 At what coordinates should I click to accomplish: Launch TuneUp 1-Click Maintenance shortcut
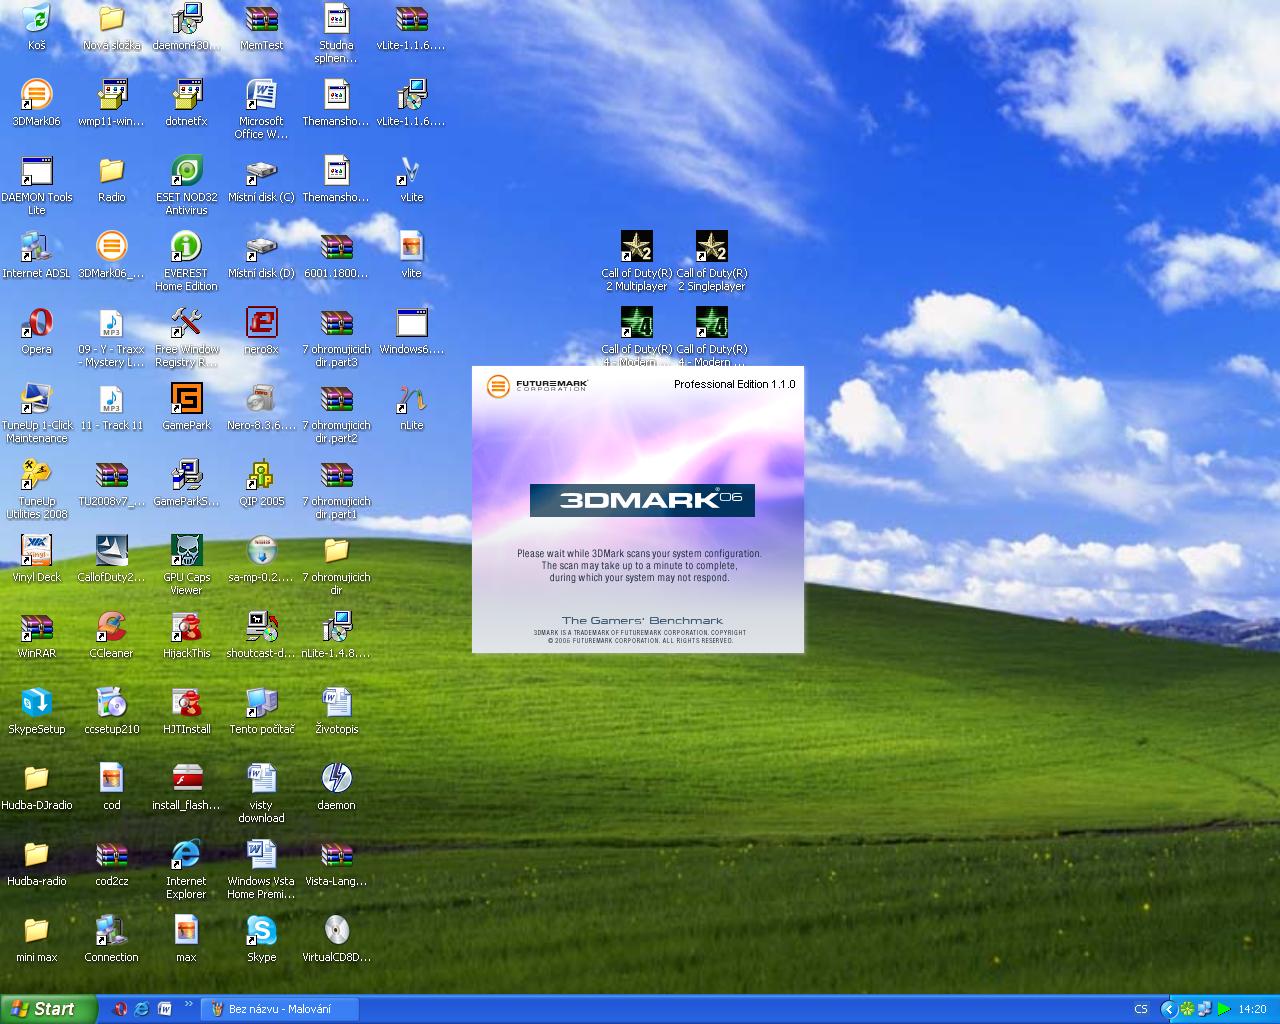37,399
